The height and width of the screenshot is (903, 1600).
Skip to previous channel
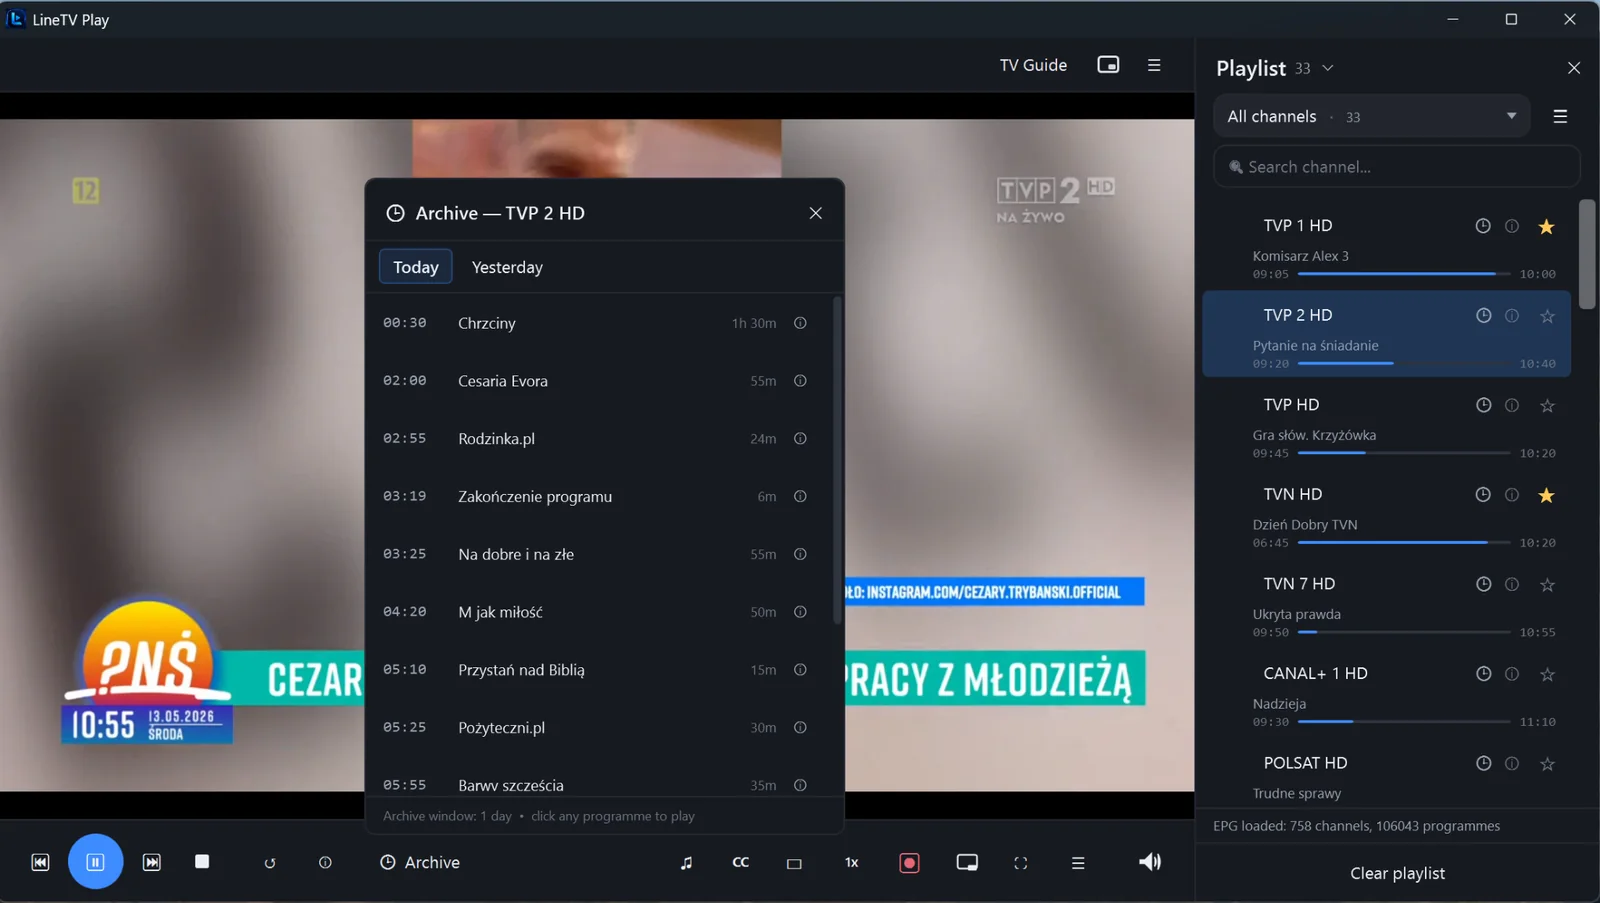[40, 862]
